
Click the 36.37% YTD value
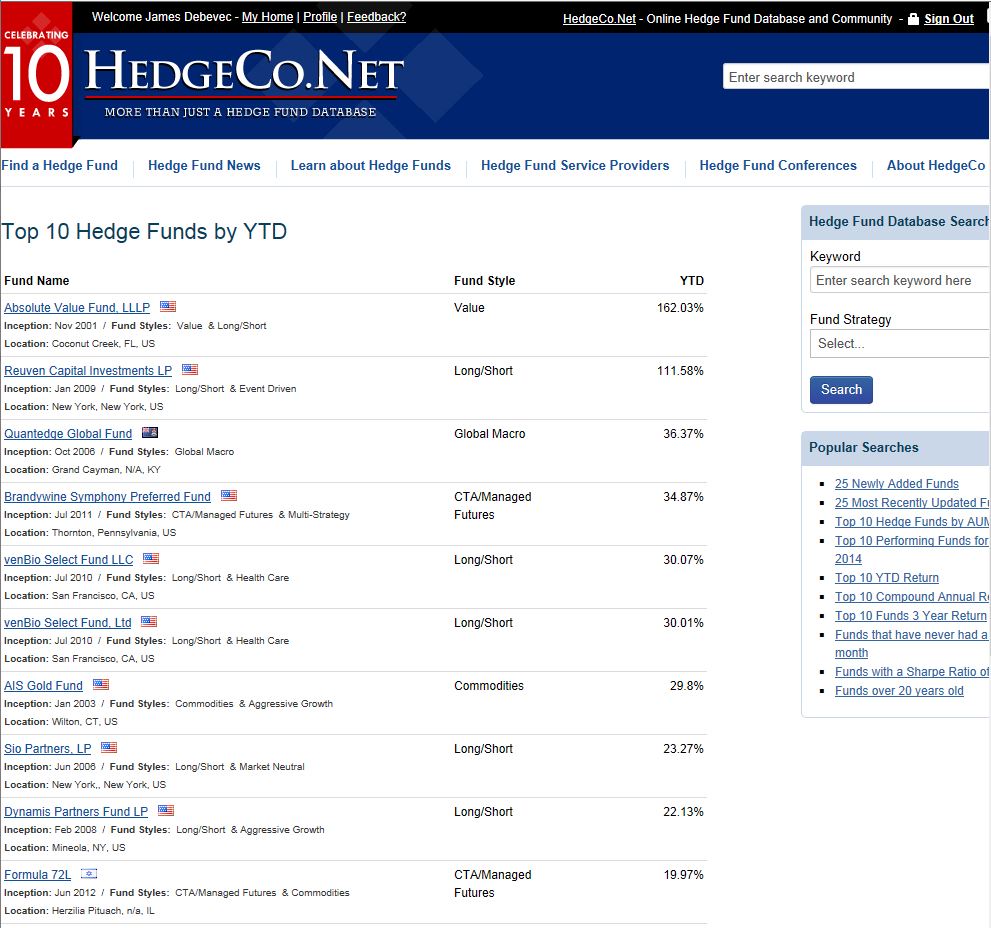click(683, 434)
